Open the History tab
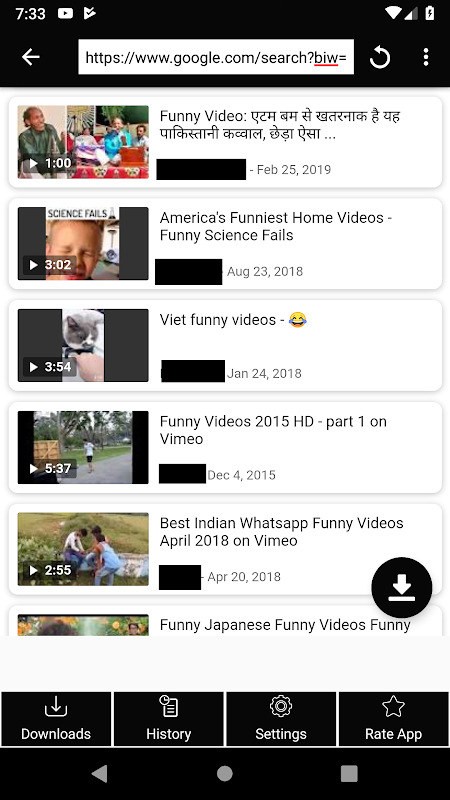Image resolution: width=450 pixels, height=800 pixels. 168,719
